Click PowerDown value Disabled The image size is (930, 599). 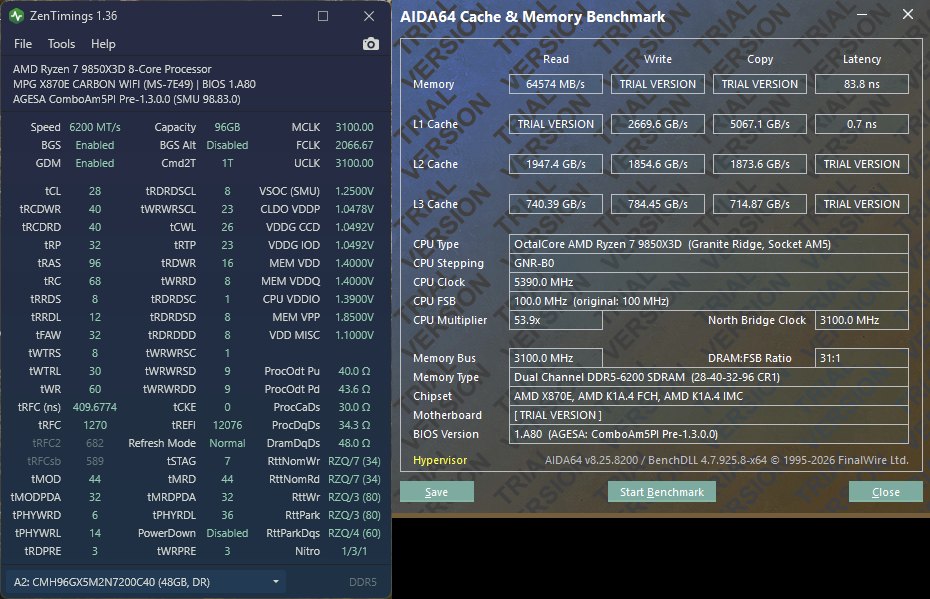(x=227, y=533)
